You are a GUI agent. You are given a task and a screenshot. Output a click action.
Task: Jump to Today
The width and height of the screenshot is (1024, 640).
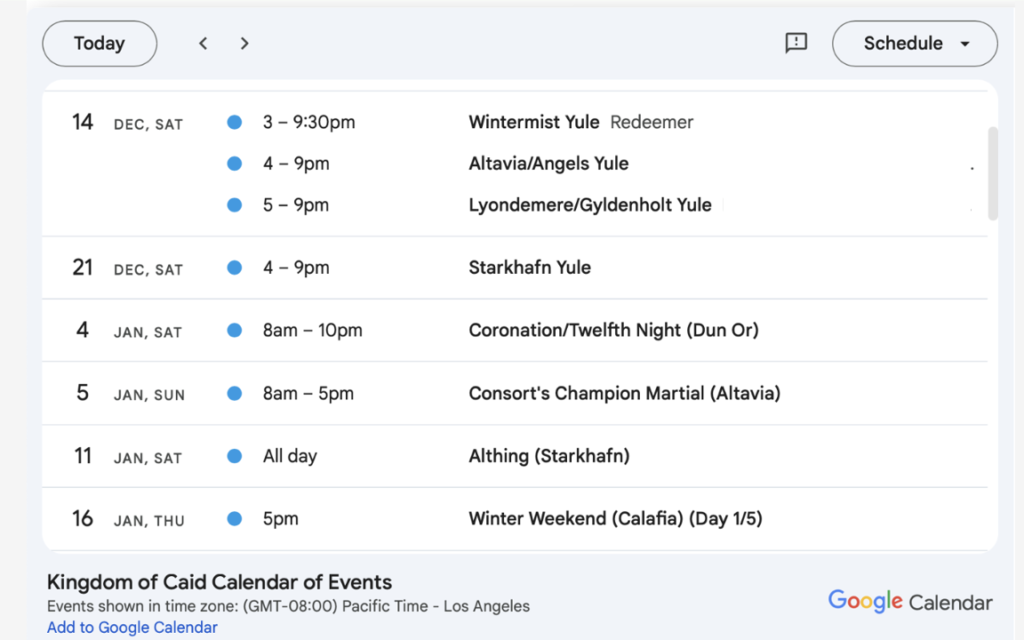click(99, 43)
